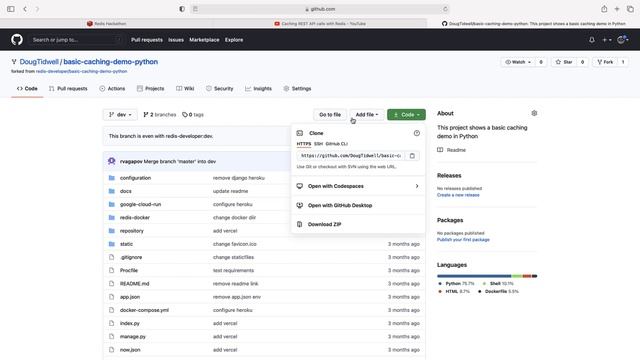Click the GitHub Desktop icon
Screen dimensions: 640x360
(x=300, y=205)
